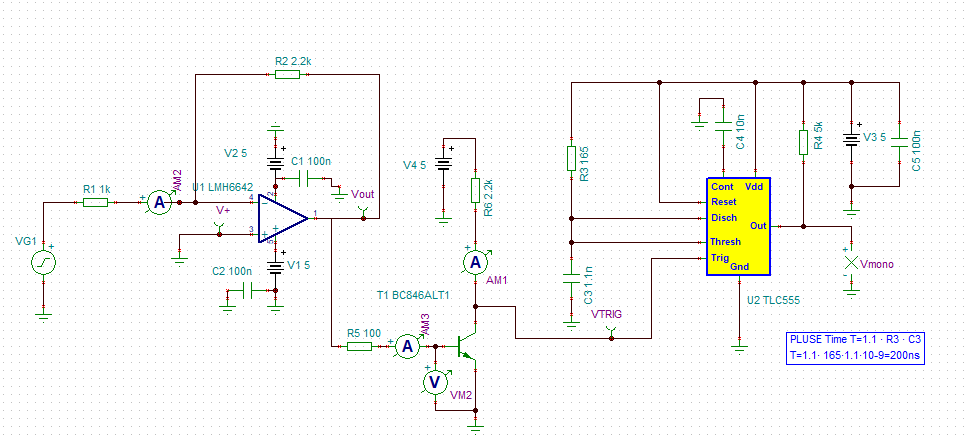Select the Vmono voltage probe cross

(x=851, y=262)
